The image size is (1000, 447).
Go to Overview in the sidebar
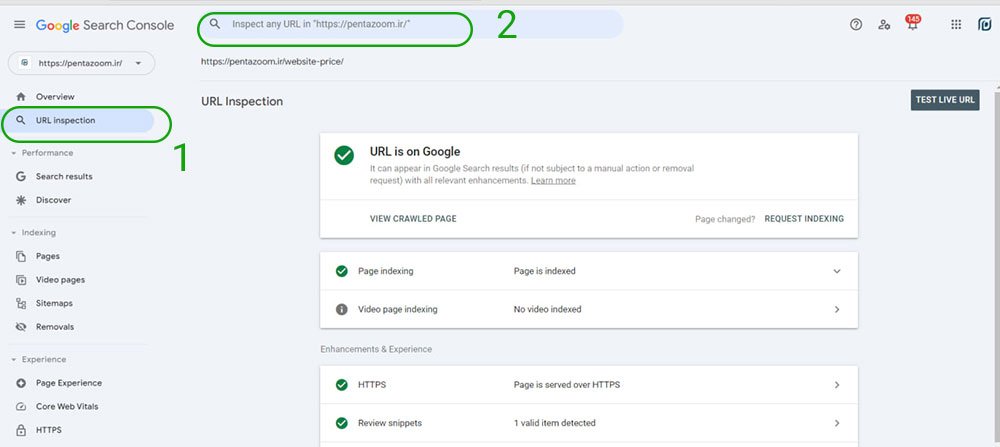point(55,97)
